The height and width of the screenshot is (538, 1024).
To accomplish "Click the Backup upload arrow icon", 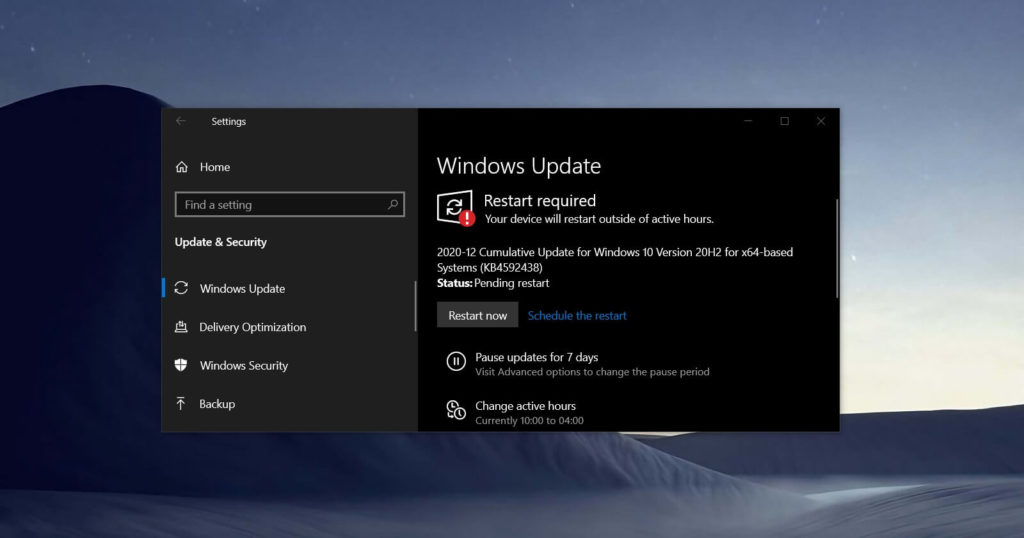I will point(181,404).
